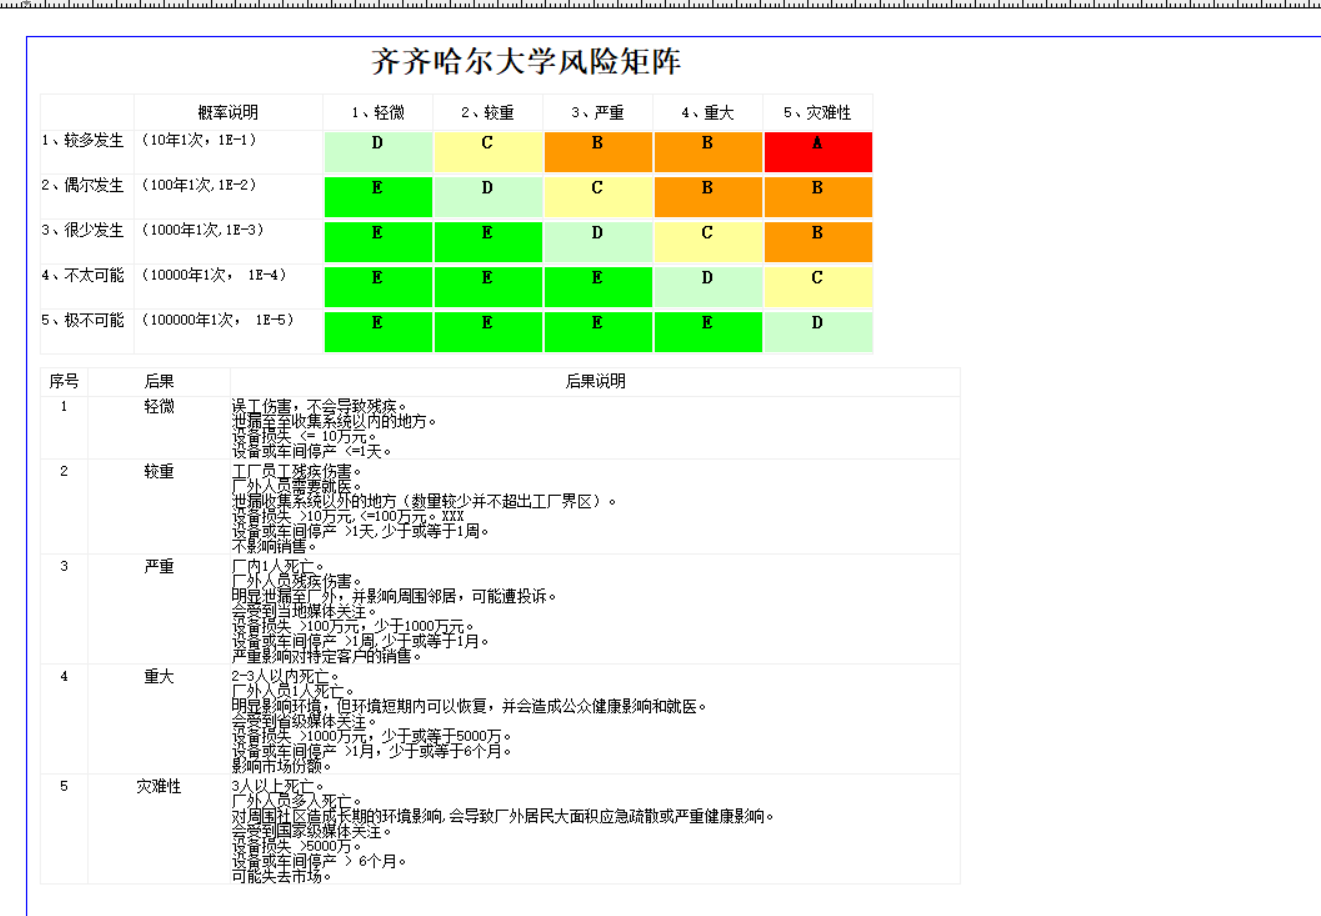The image size is (1321, 916).
Task: Click the line 影响市场份额。
Action: point(282,766)
